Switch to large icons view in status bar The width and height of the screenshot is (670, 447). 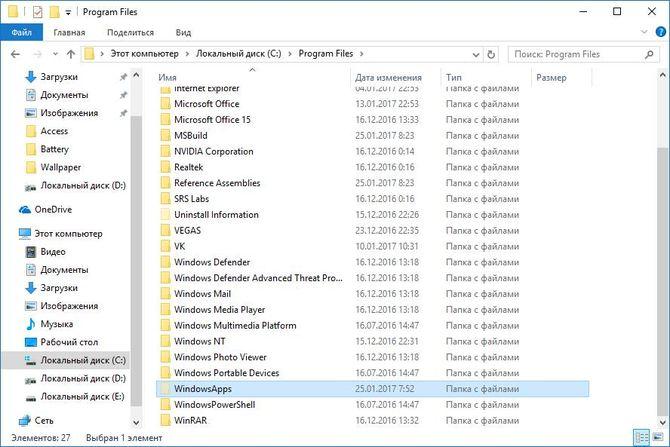point(658,438)
